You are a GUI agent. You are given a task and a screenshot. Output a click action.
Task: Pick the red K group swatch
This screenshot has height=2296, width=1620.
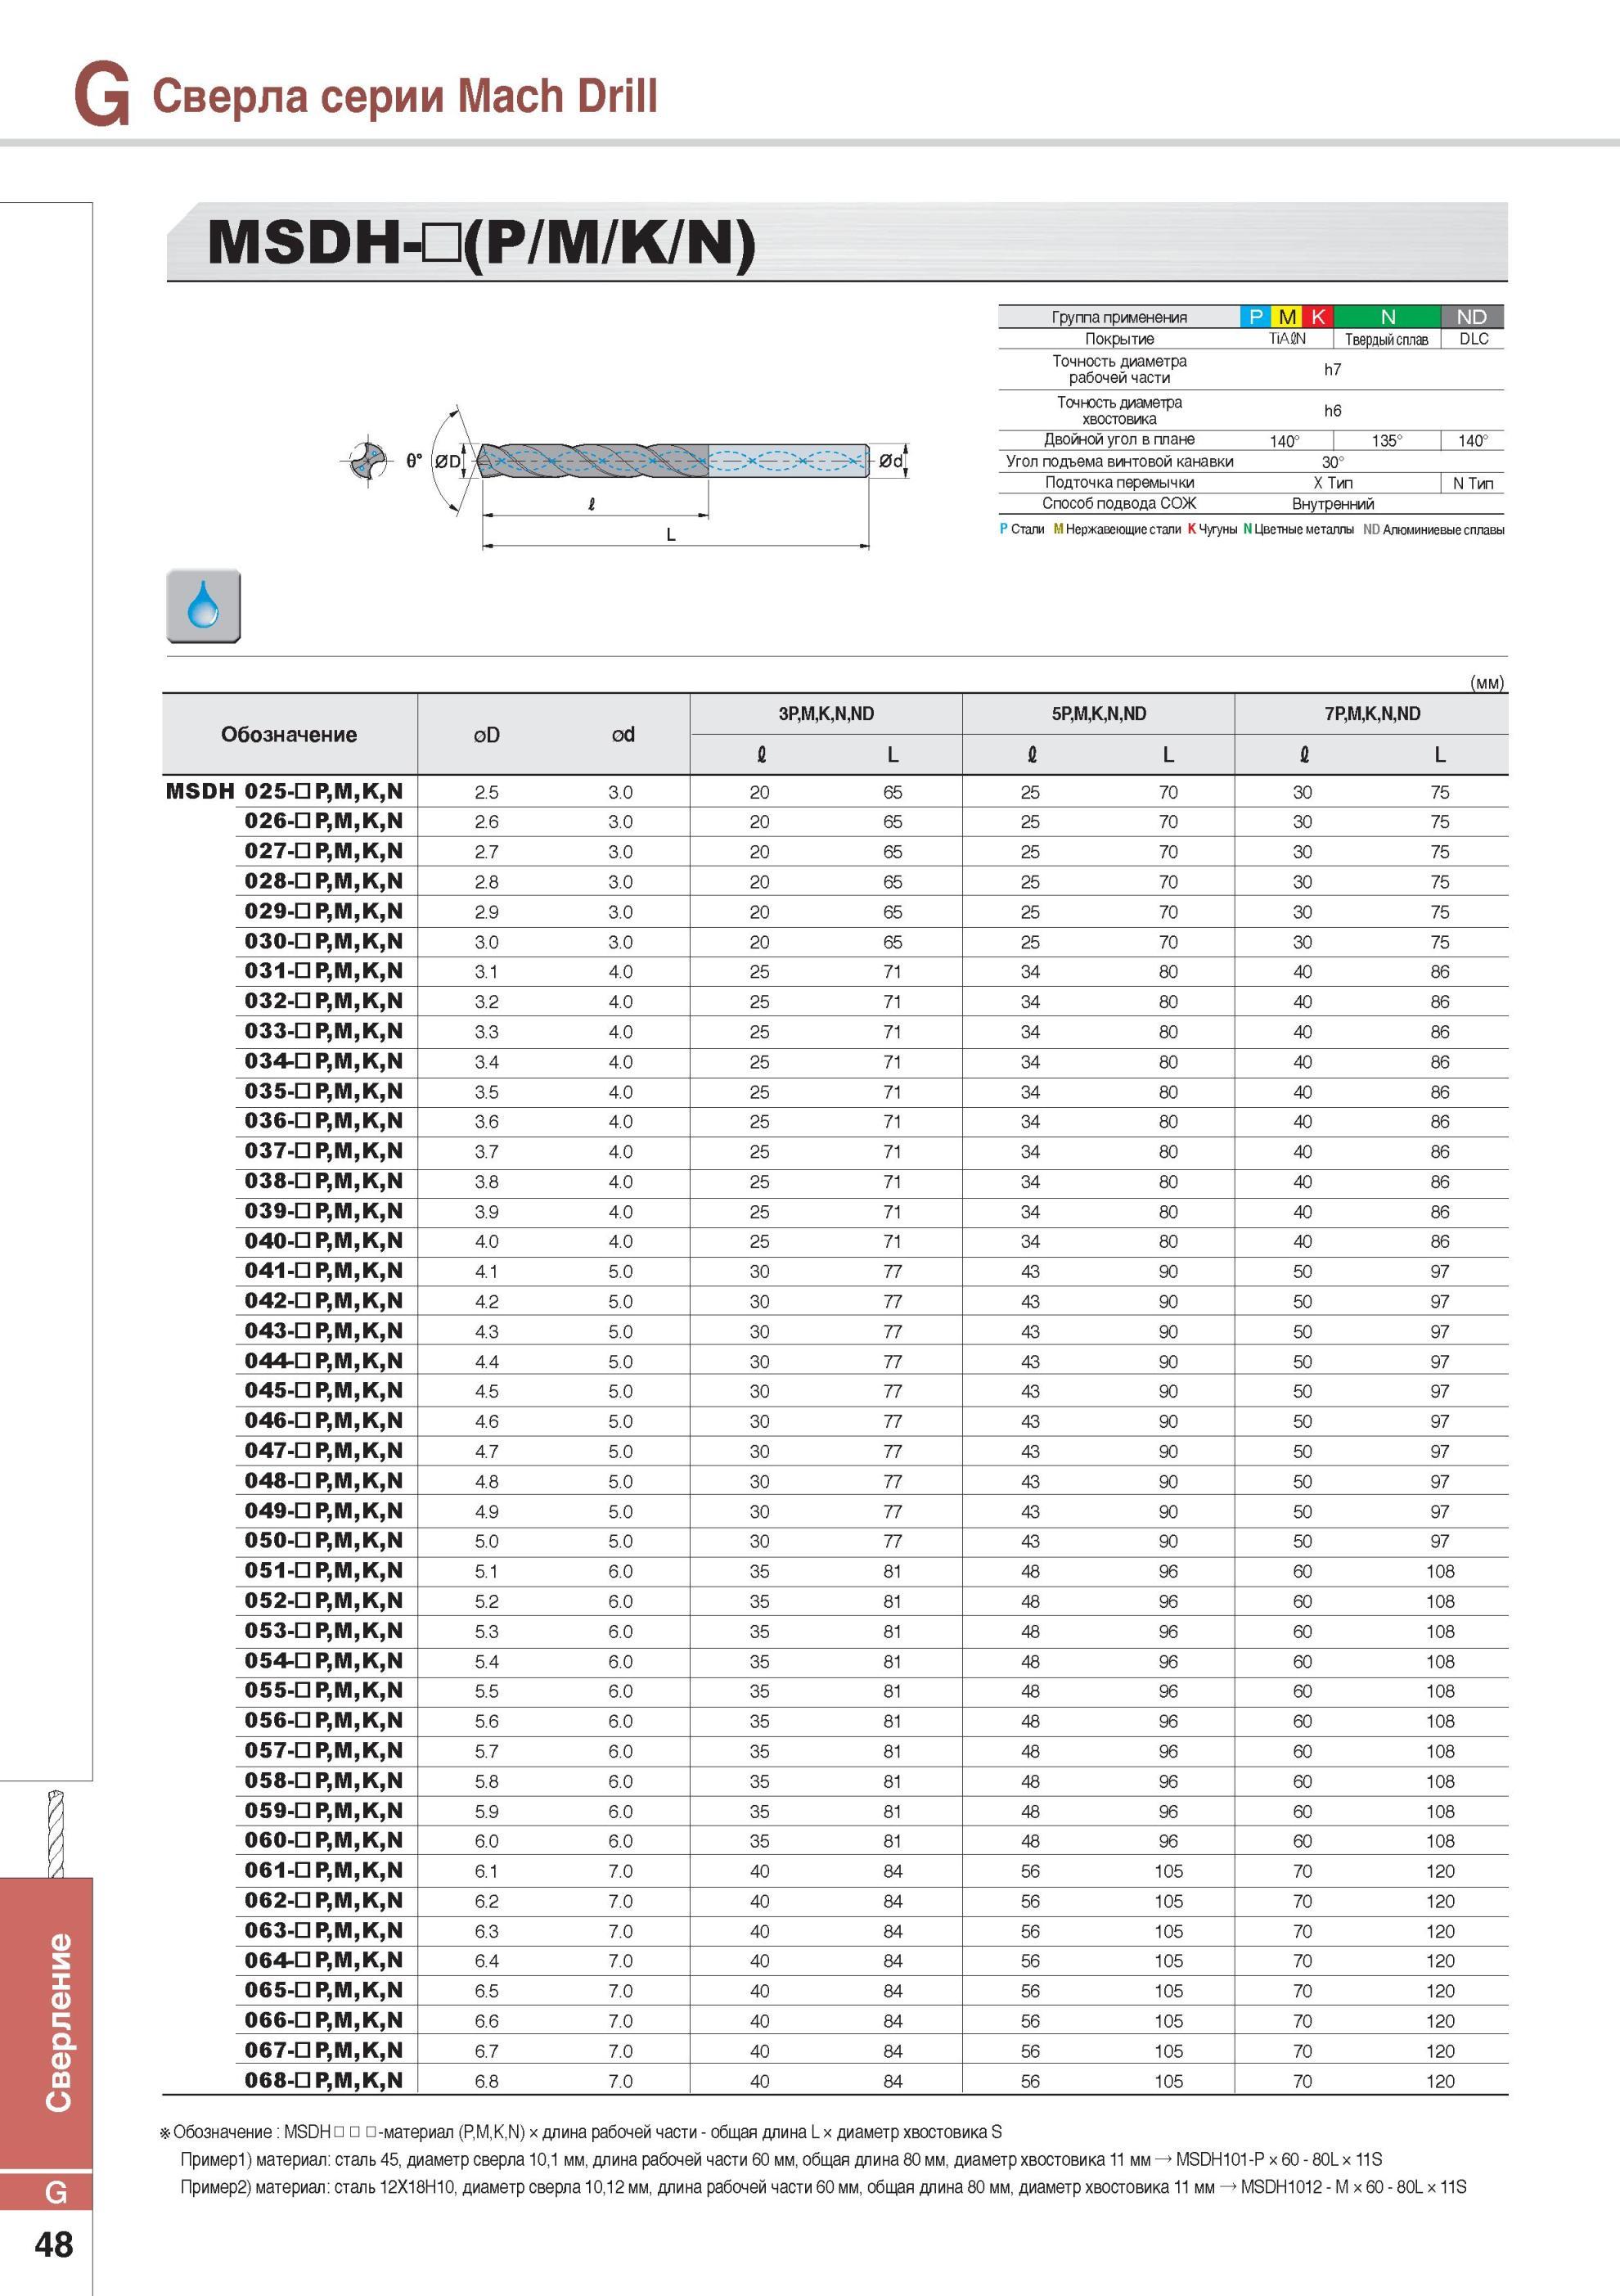click(x=1318, y=317)
